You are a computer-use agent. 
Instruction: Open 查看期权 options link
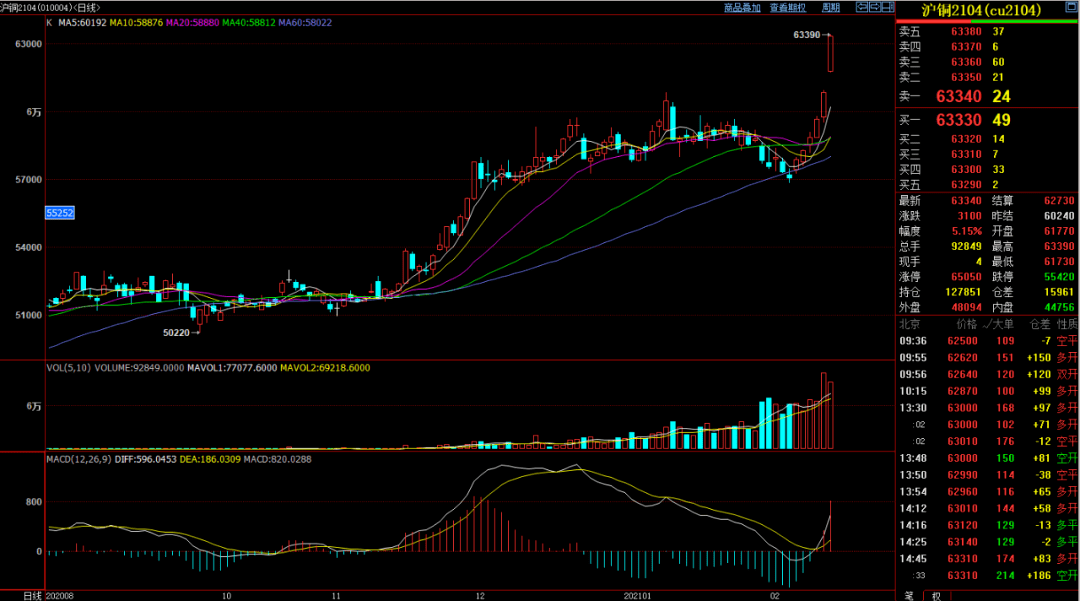click(x=787, y=7)
